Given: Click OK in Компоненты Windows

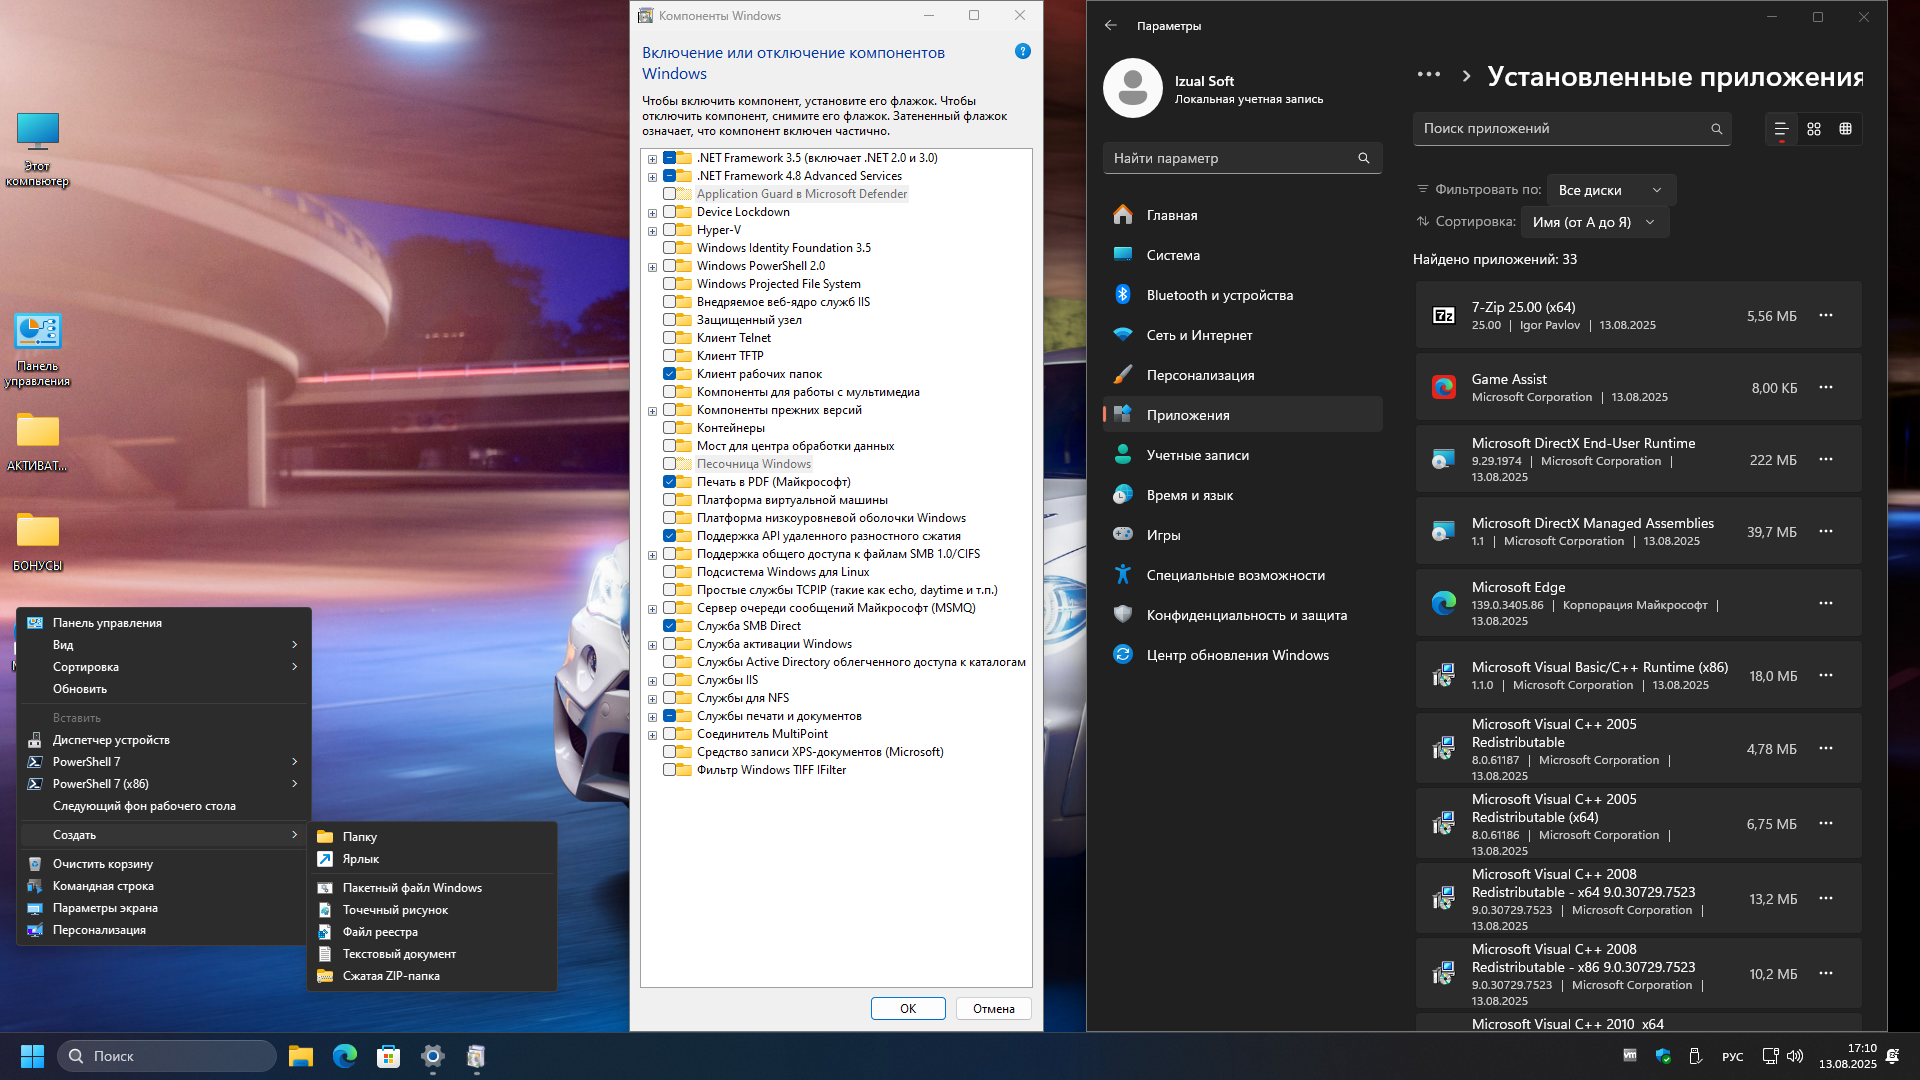Looking at the screenshot, I should pyautogui.click(x=908, y=1008).
